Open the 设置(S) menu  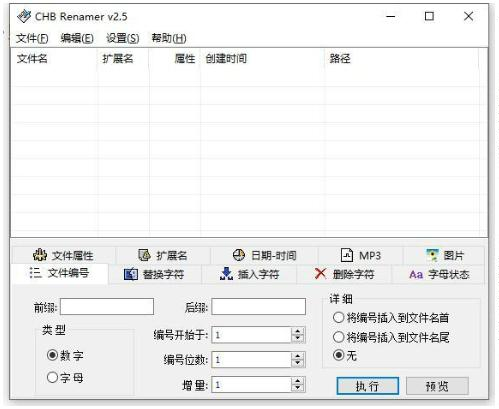point(123,38)
